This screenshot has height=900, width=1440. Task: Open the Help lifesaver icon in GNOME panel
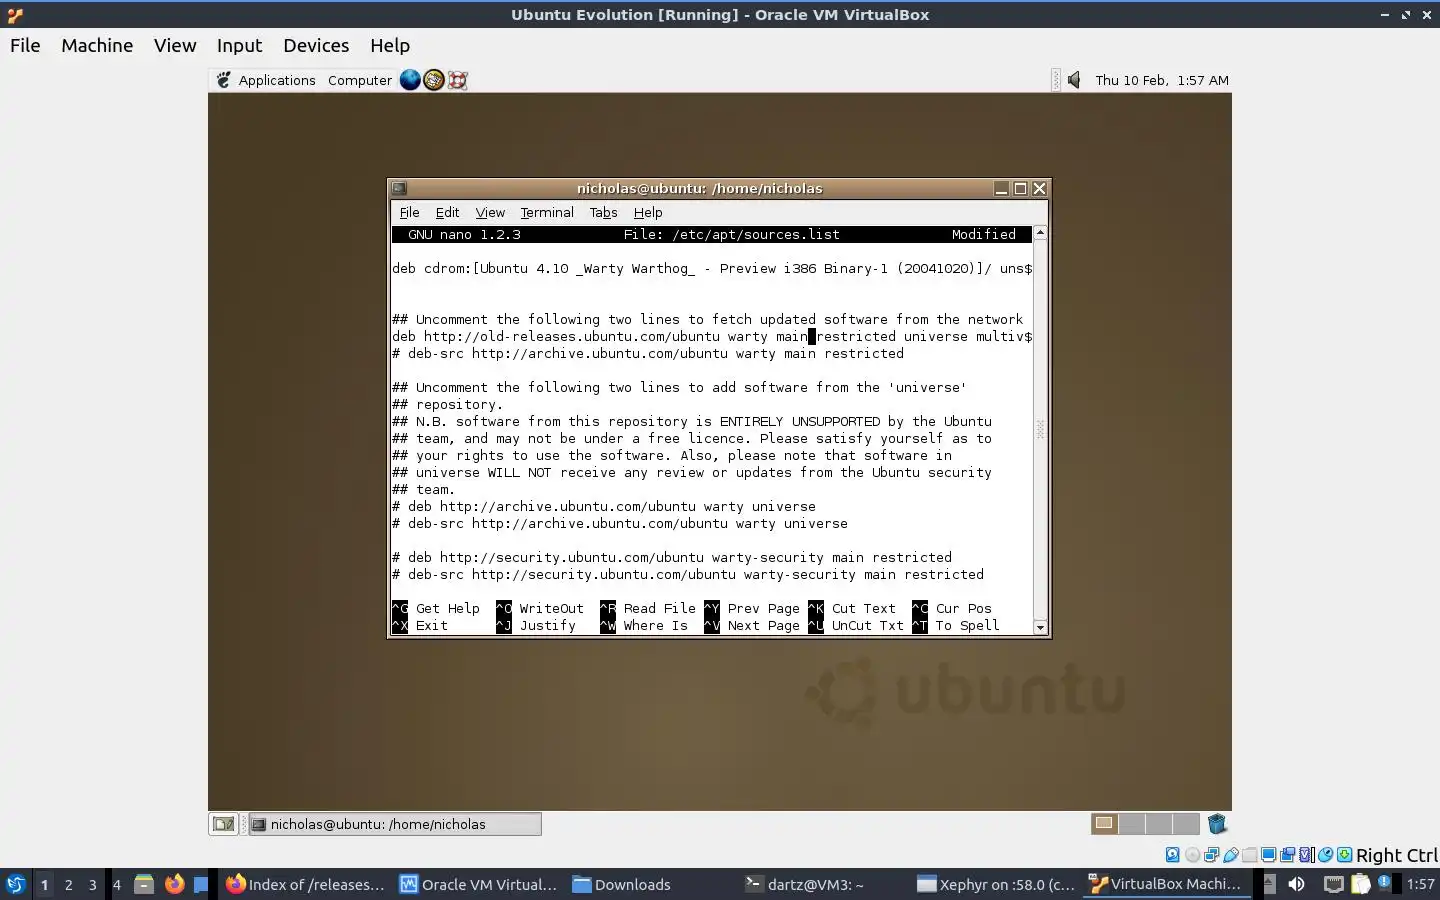tap(458, 80)
